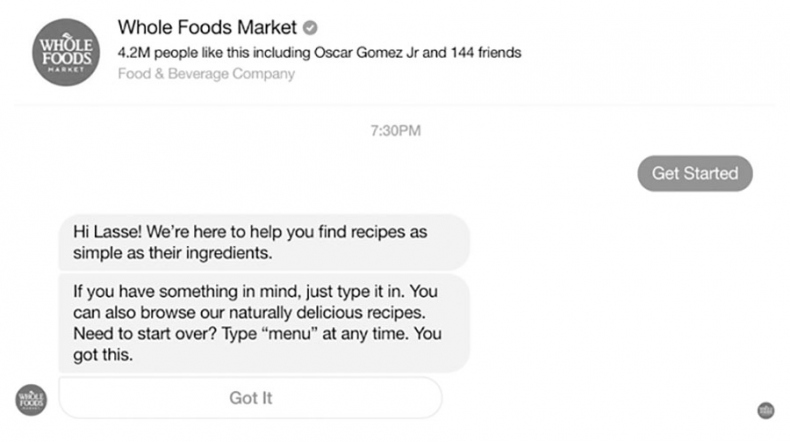Click the "Food & Beverage Company" category label
This screenshot has height=442, width=790.
coord(206,74)
